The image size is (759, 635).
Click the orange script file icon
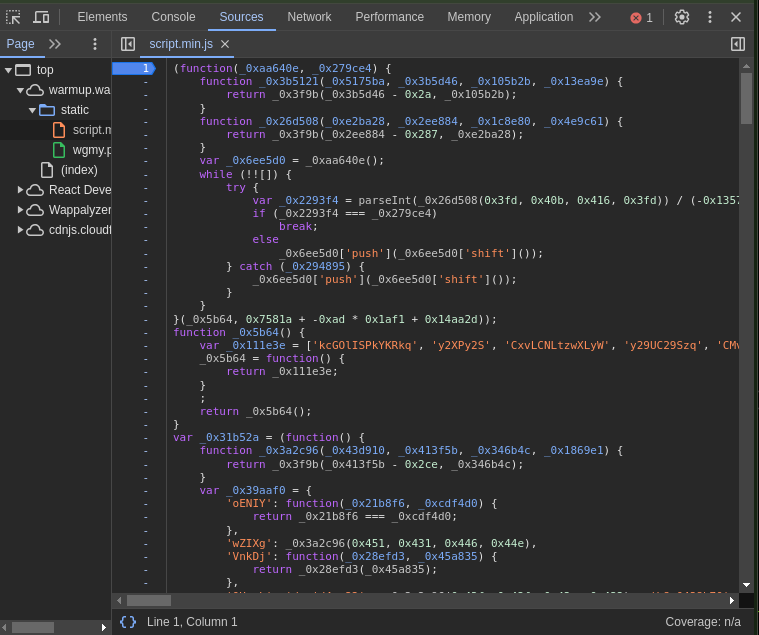point(59,130)
